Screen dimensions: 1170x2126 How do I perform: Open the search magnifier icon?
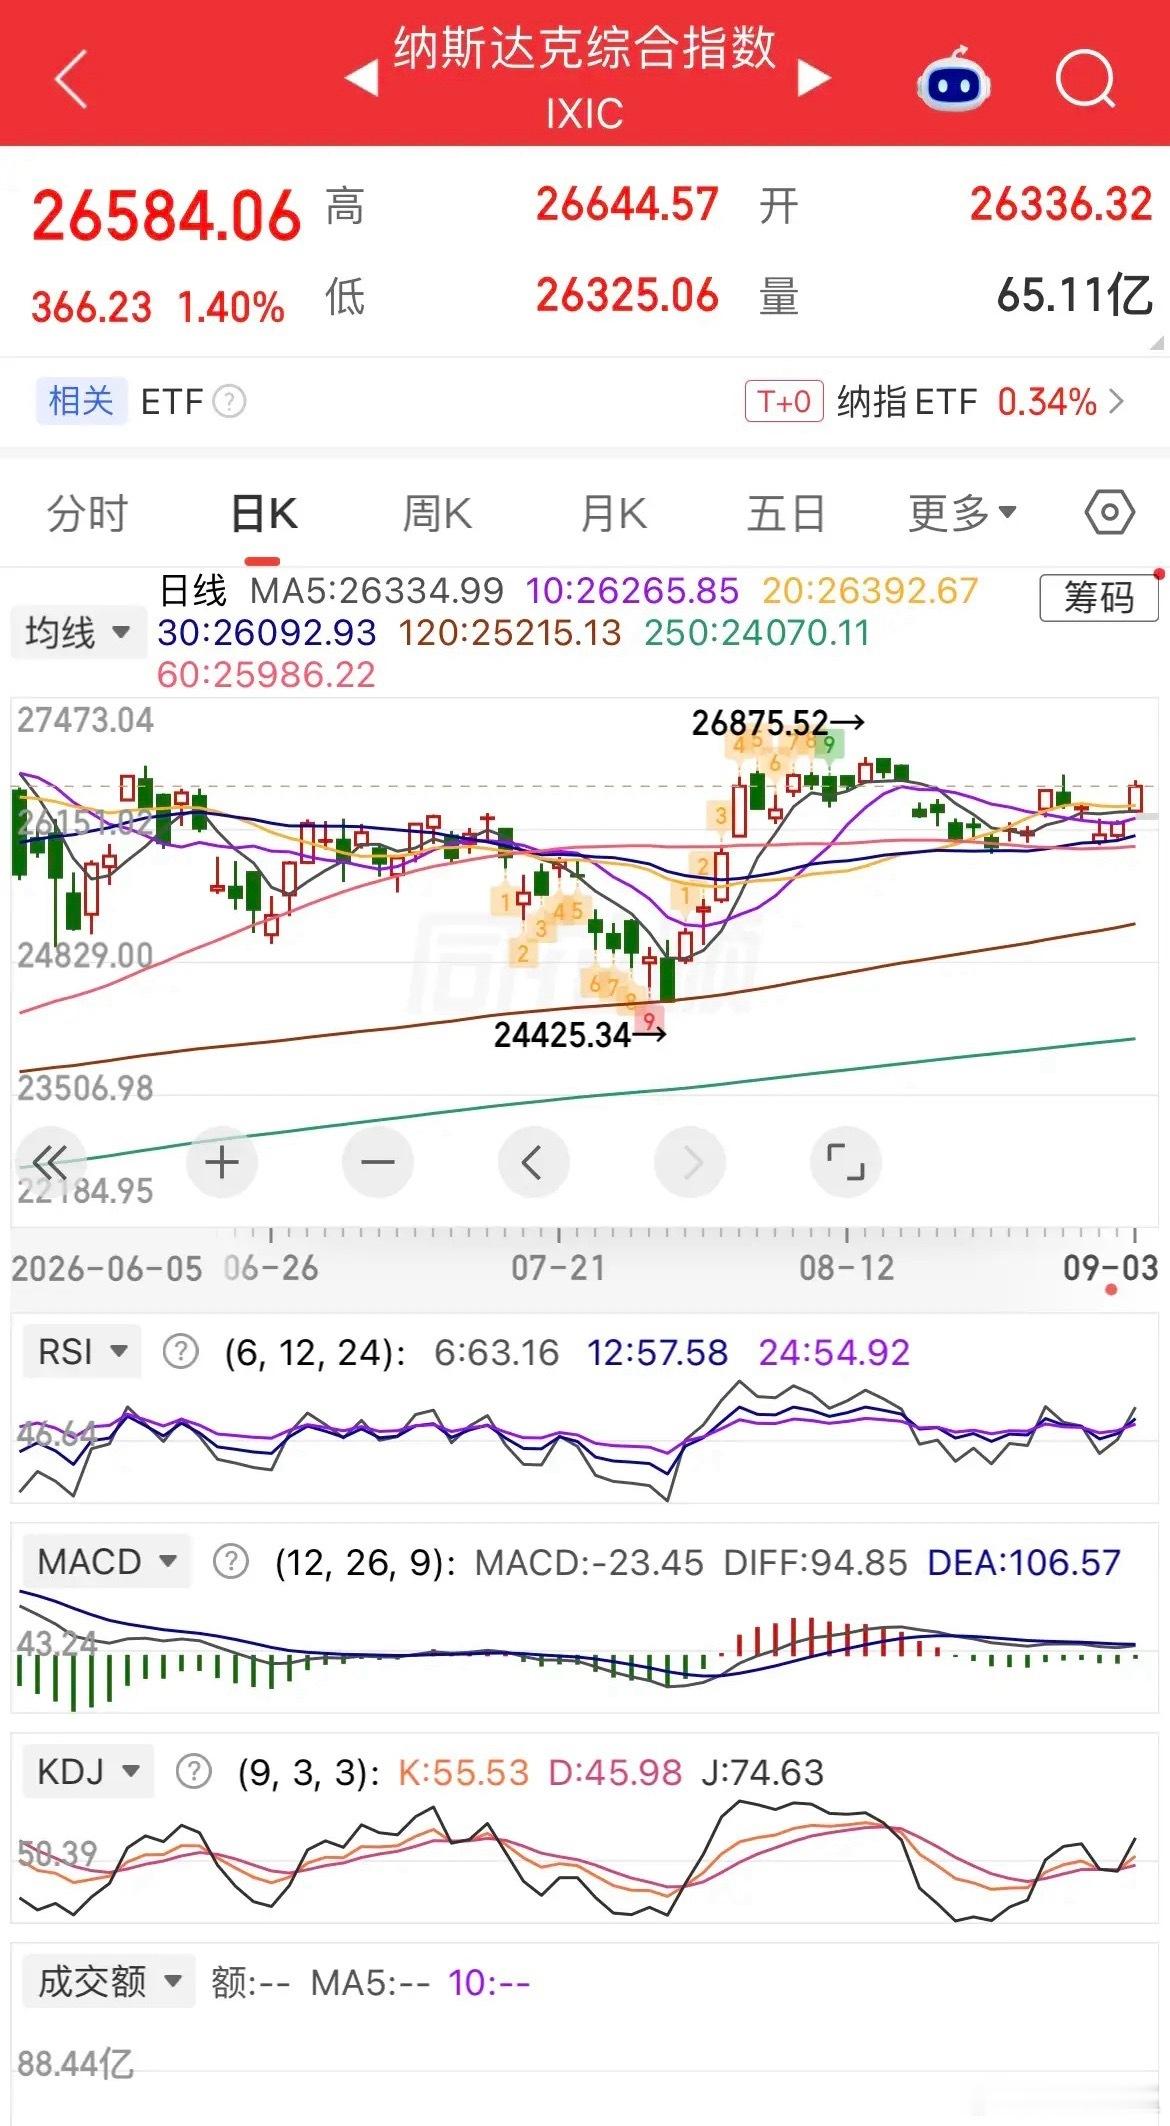(x=1085, y=78)
